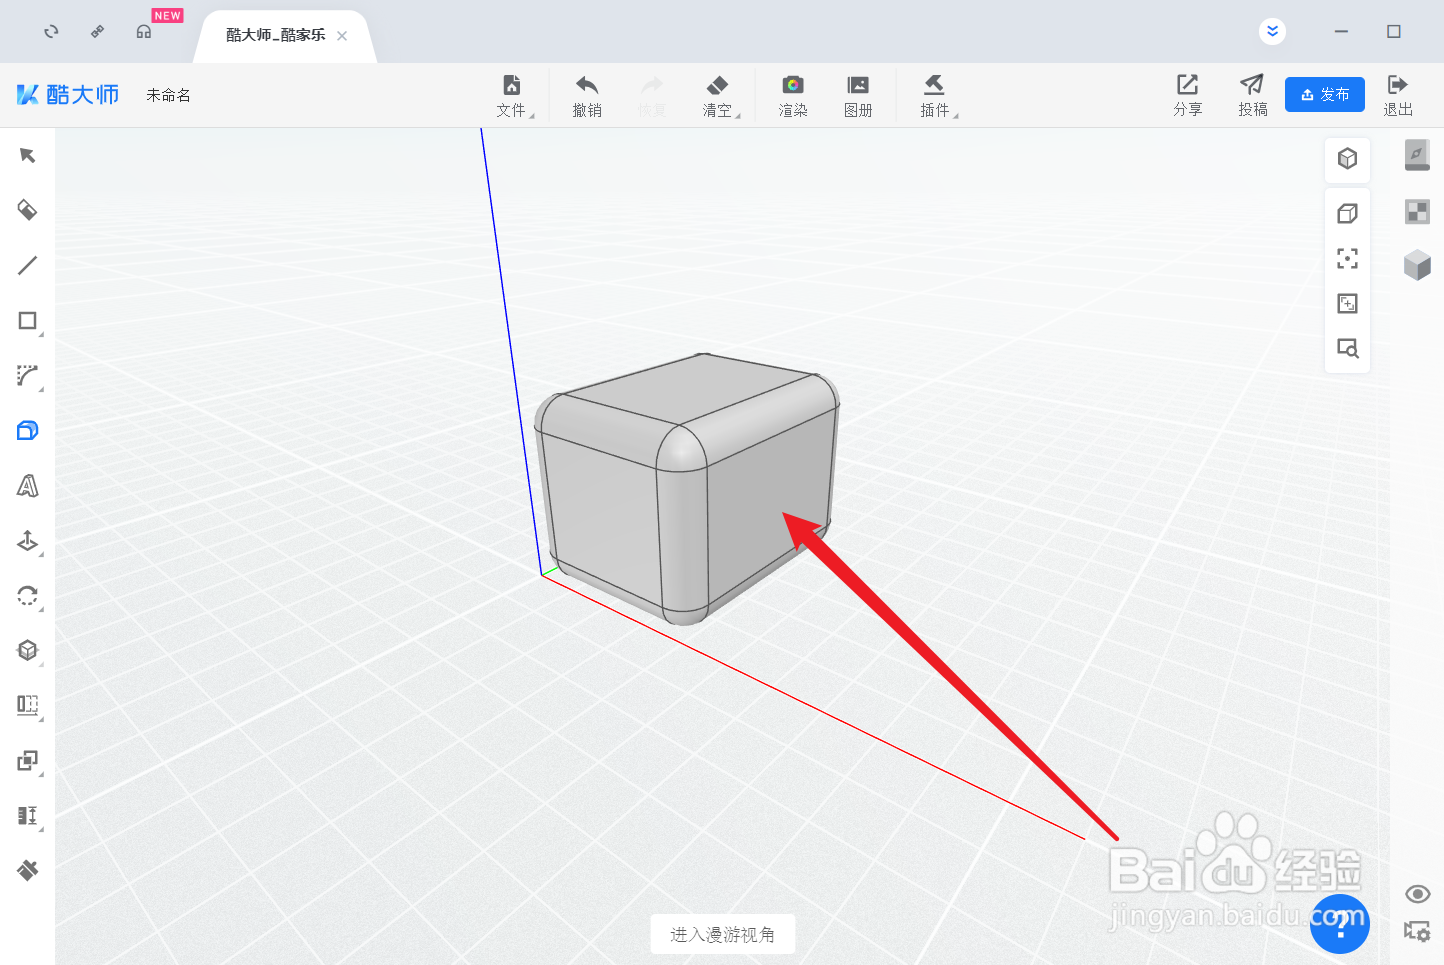
Task: Expand the arc tool's corner submenu arrow
Action: 41,390
